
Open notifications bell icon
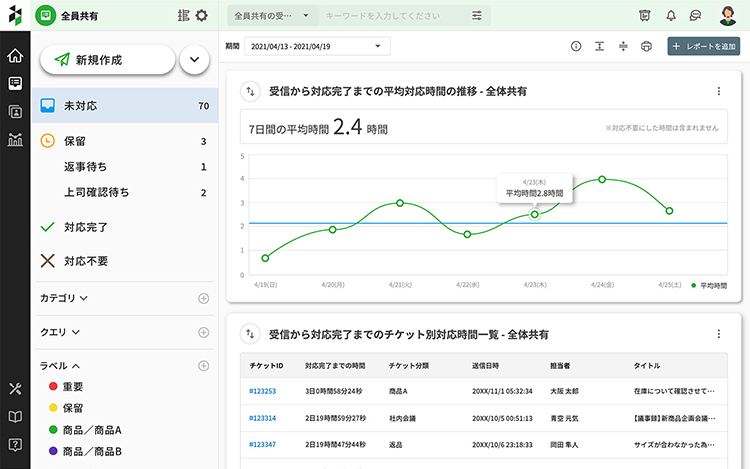[671, 16]
